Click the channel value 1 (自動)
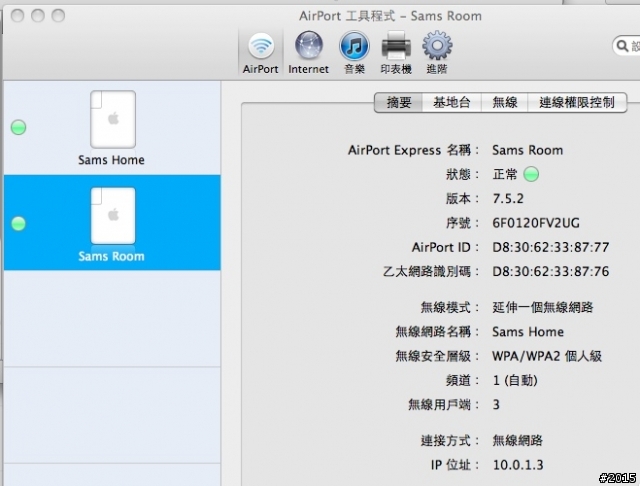 point(515,380)
